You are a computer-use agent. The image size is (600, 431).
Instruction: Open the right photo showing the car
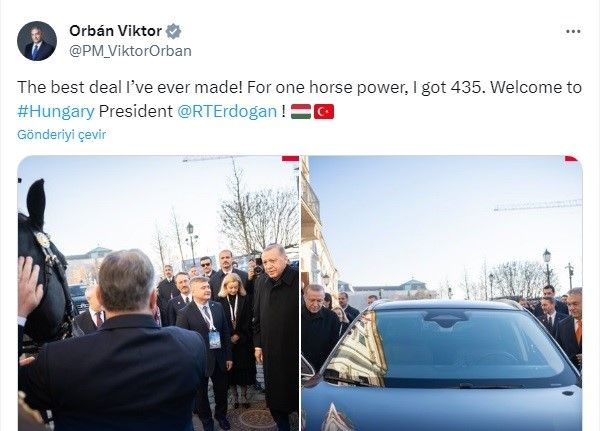click(442, 293)
